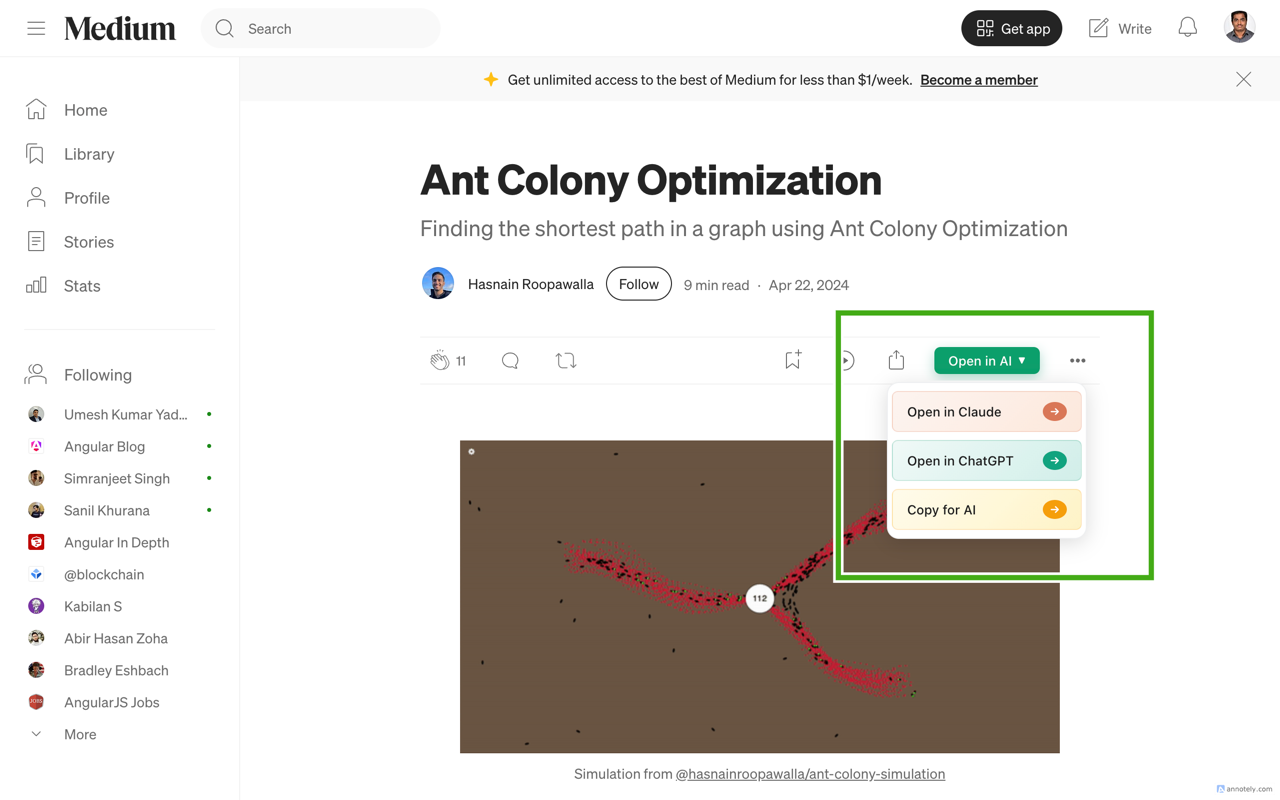Bookmark the story with save icon
This screenshot has height=800, width=1280.
coord(793,360)
